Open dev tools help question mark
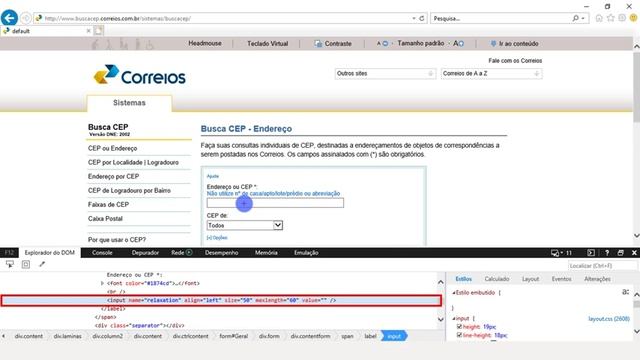 click(607, 253)
